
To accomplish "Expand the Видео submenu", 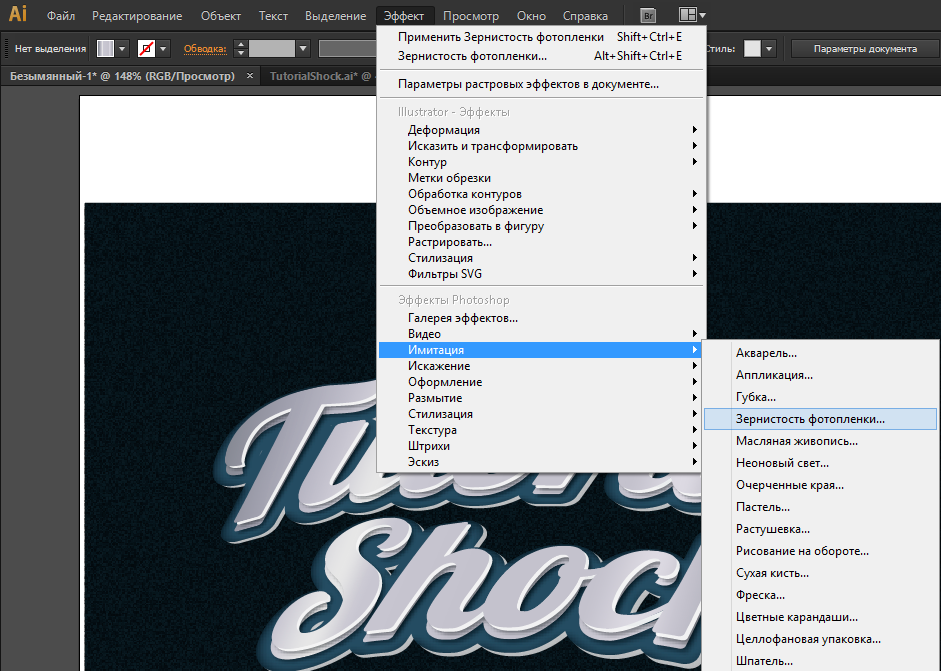I will [x=540, y=334].
